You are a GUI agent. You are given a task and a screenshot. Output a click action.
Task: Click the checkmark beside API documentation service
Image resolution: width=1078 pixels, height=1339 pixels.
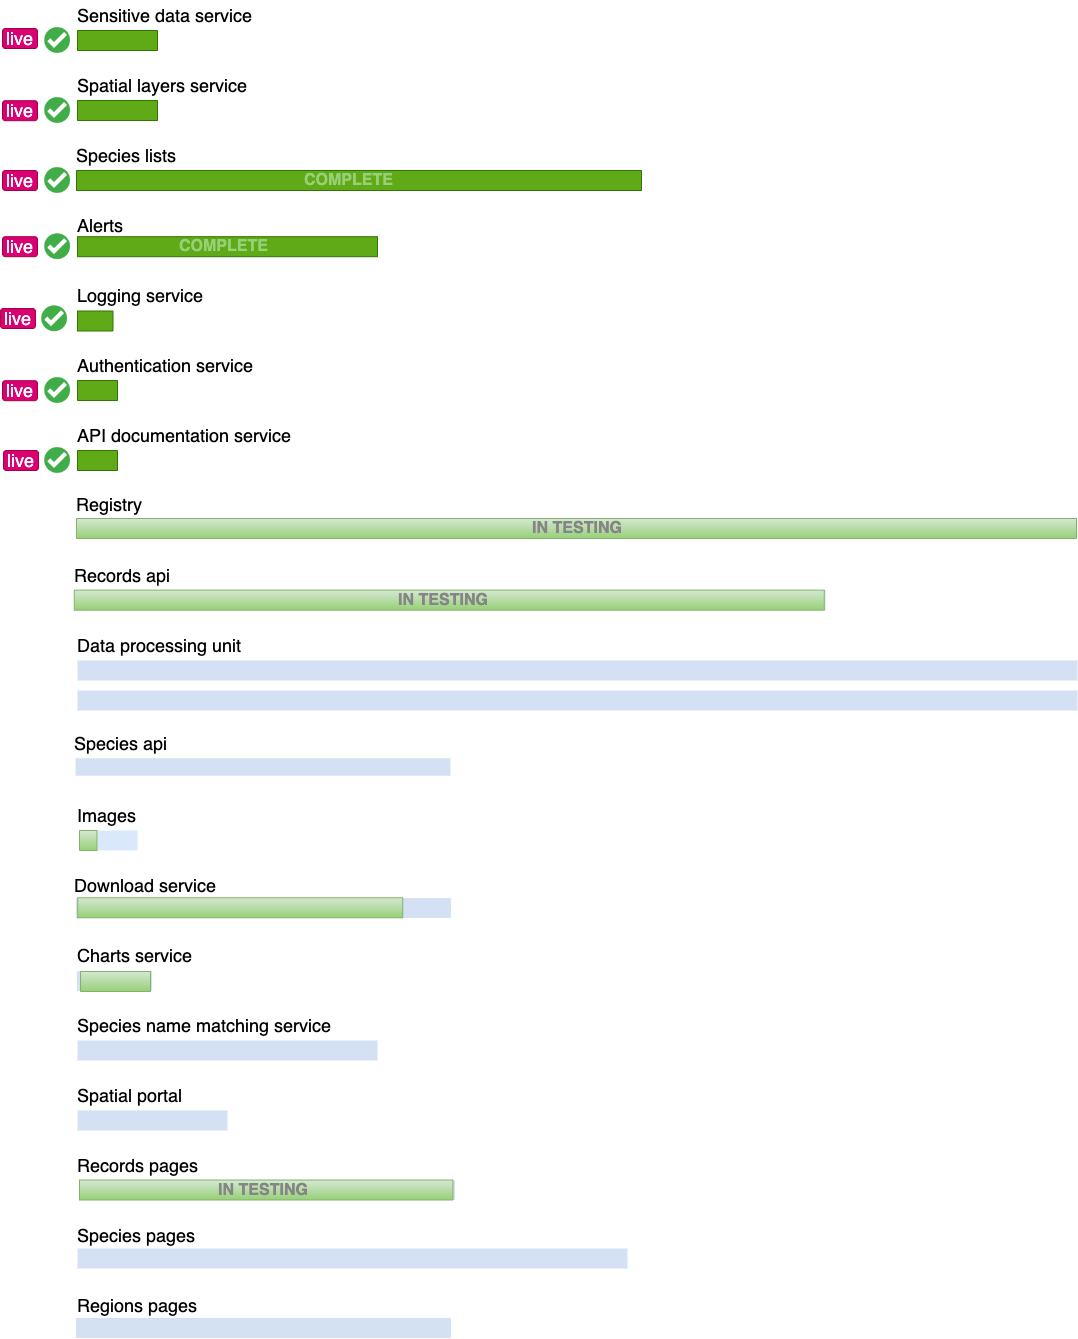click(x=58, y=460)
